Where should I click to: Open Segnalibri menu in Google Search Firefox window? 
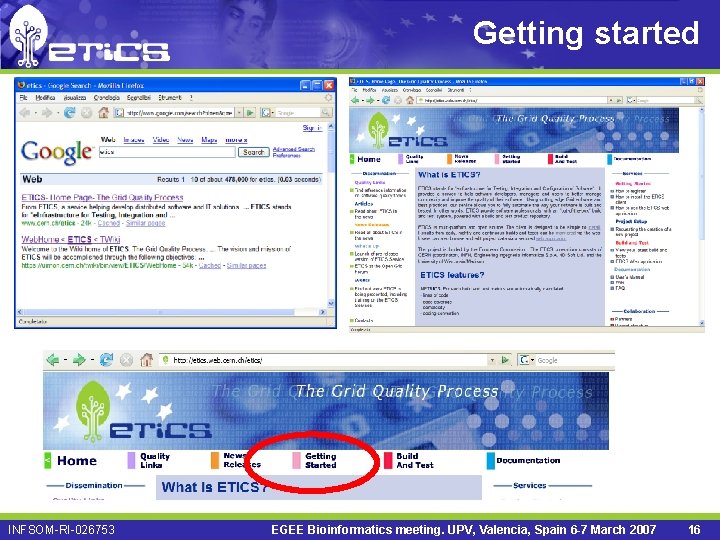(x=139, y=98)
